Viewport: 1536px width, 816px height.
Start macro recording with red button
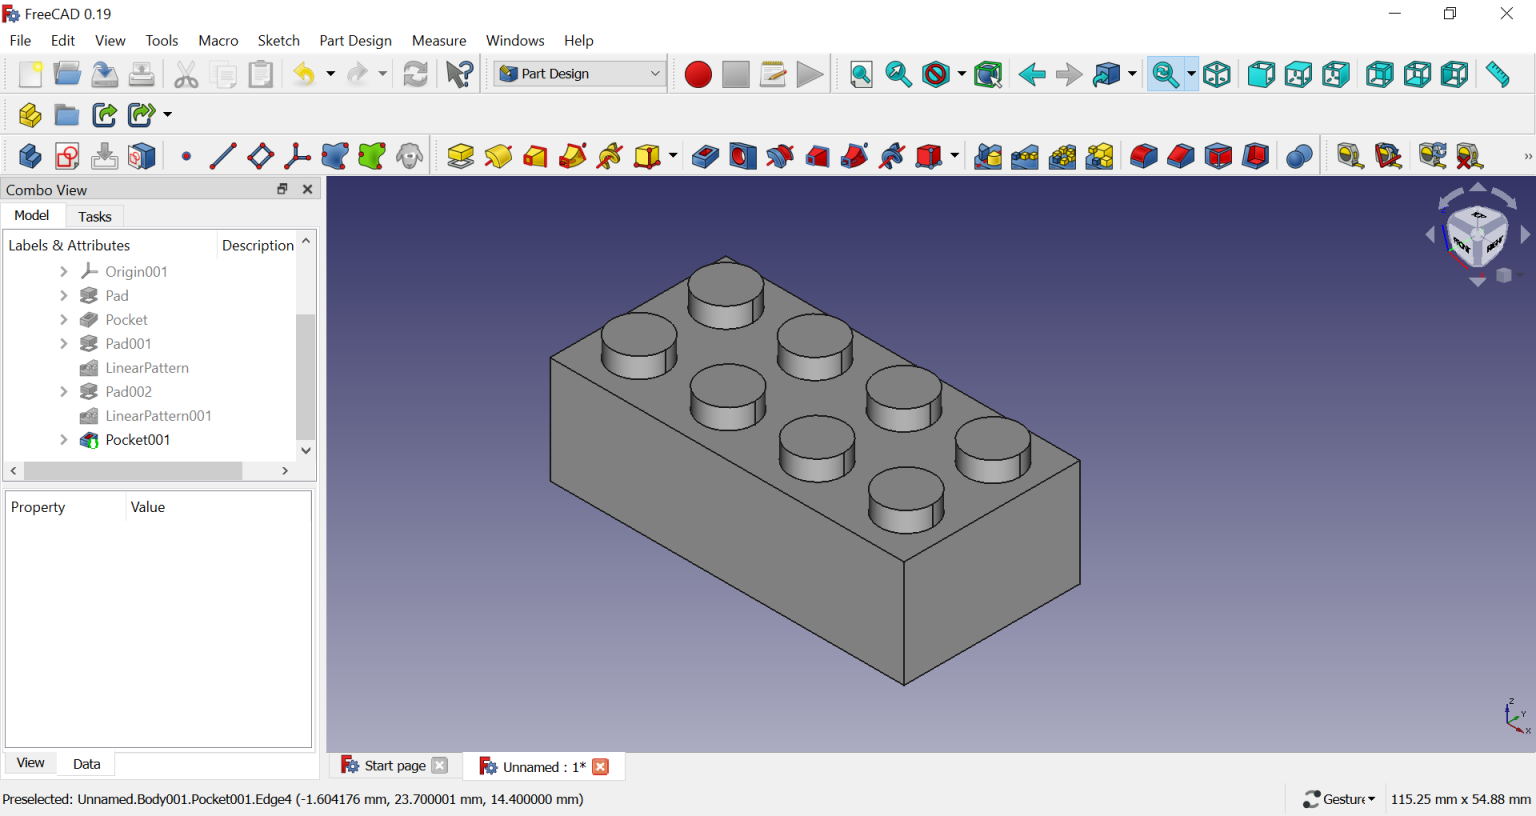698,75
